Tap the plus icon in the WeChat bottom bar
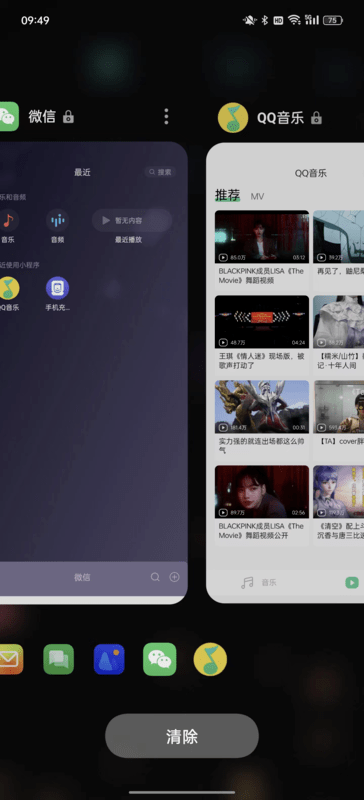 point(174,577)
